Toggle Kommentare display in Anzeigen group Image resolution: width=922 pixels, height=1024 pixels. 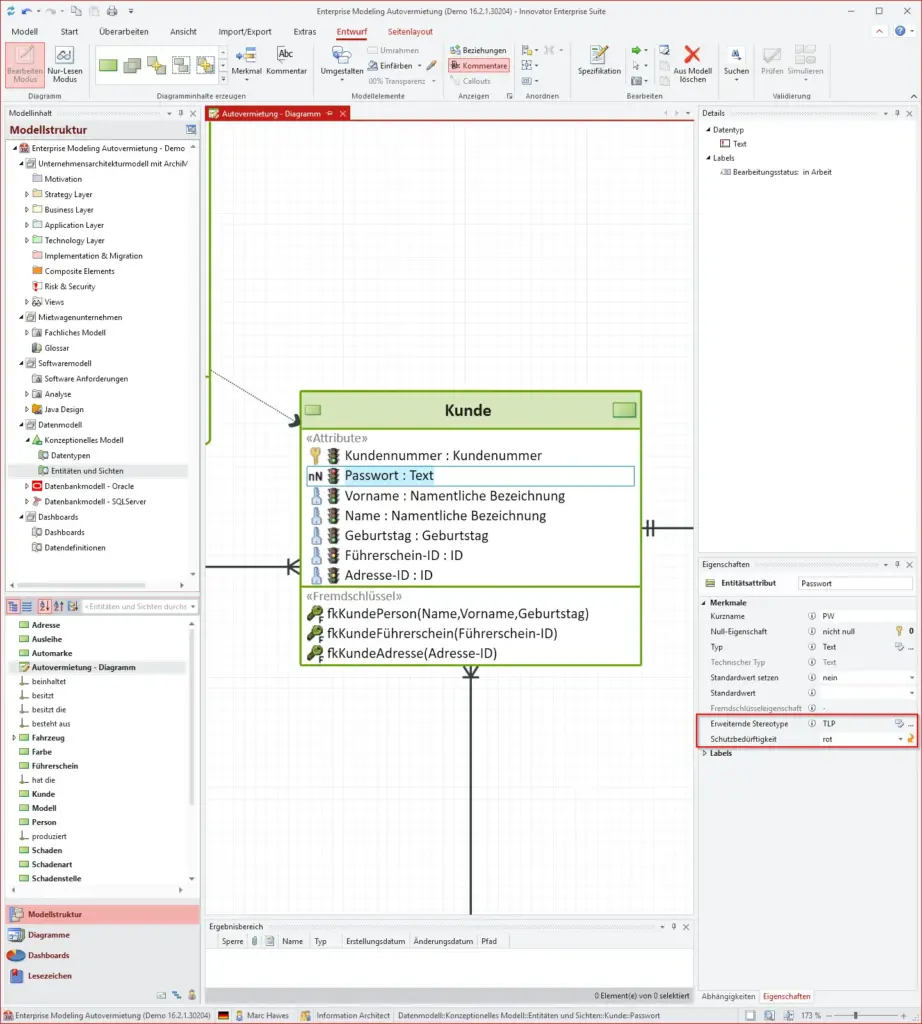point(479,66)
